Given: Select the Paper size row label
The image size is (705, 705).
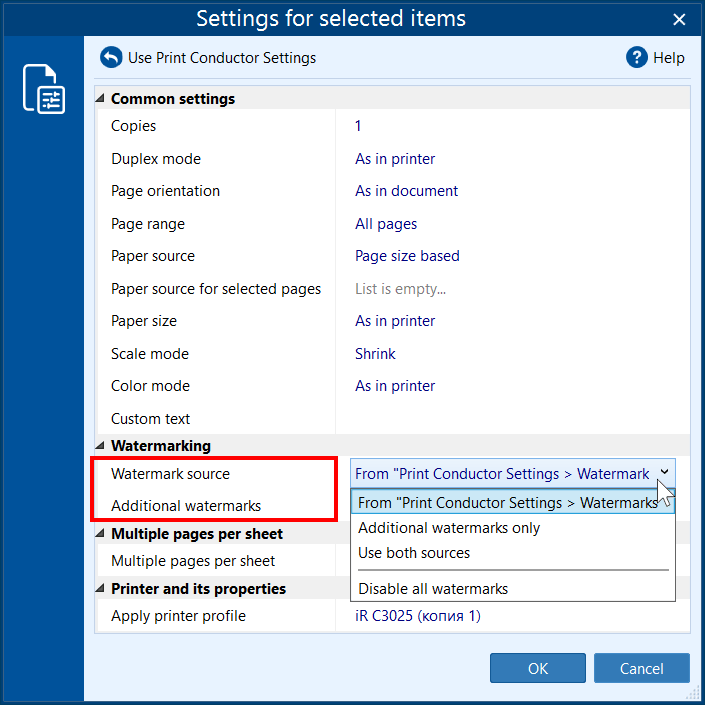Looking at the screenshot, I should point(144,321).
